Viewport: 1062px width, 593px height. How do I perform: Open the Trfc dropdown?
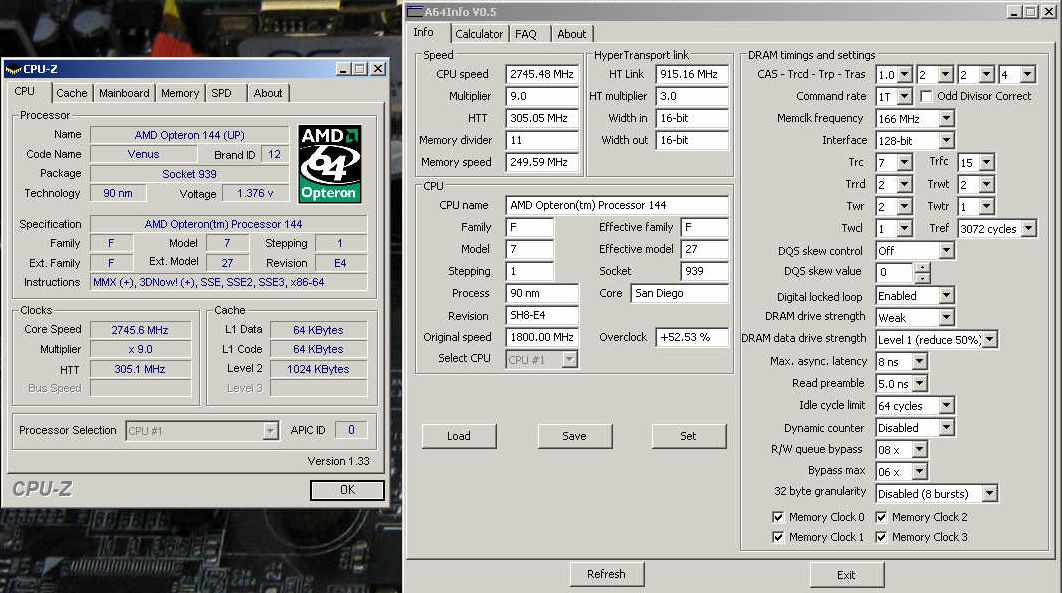click(987, 162)
